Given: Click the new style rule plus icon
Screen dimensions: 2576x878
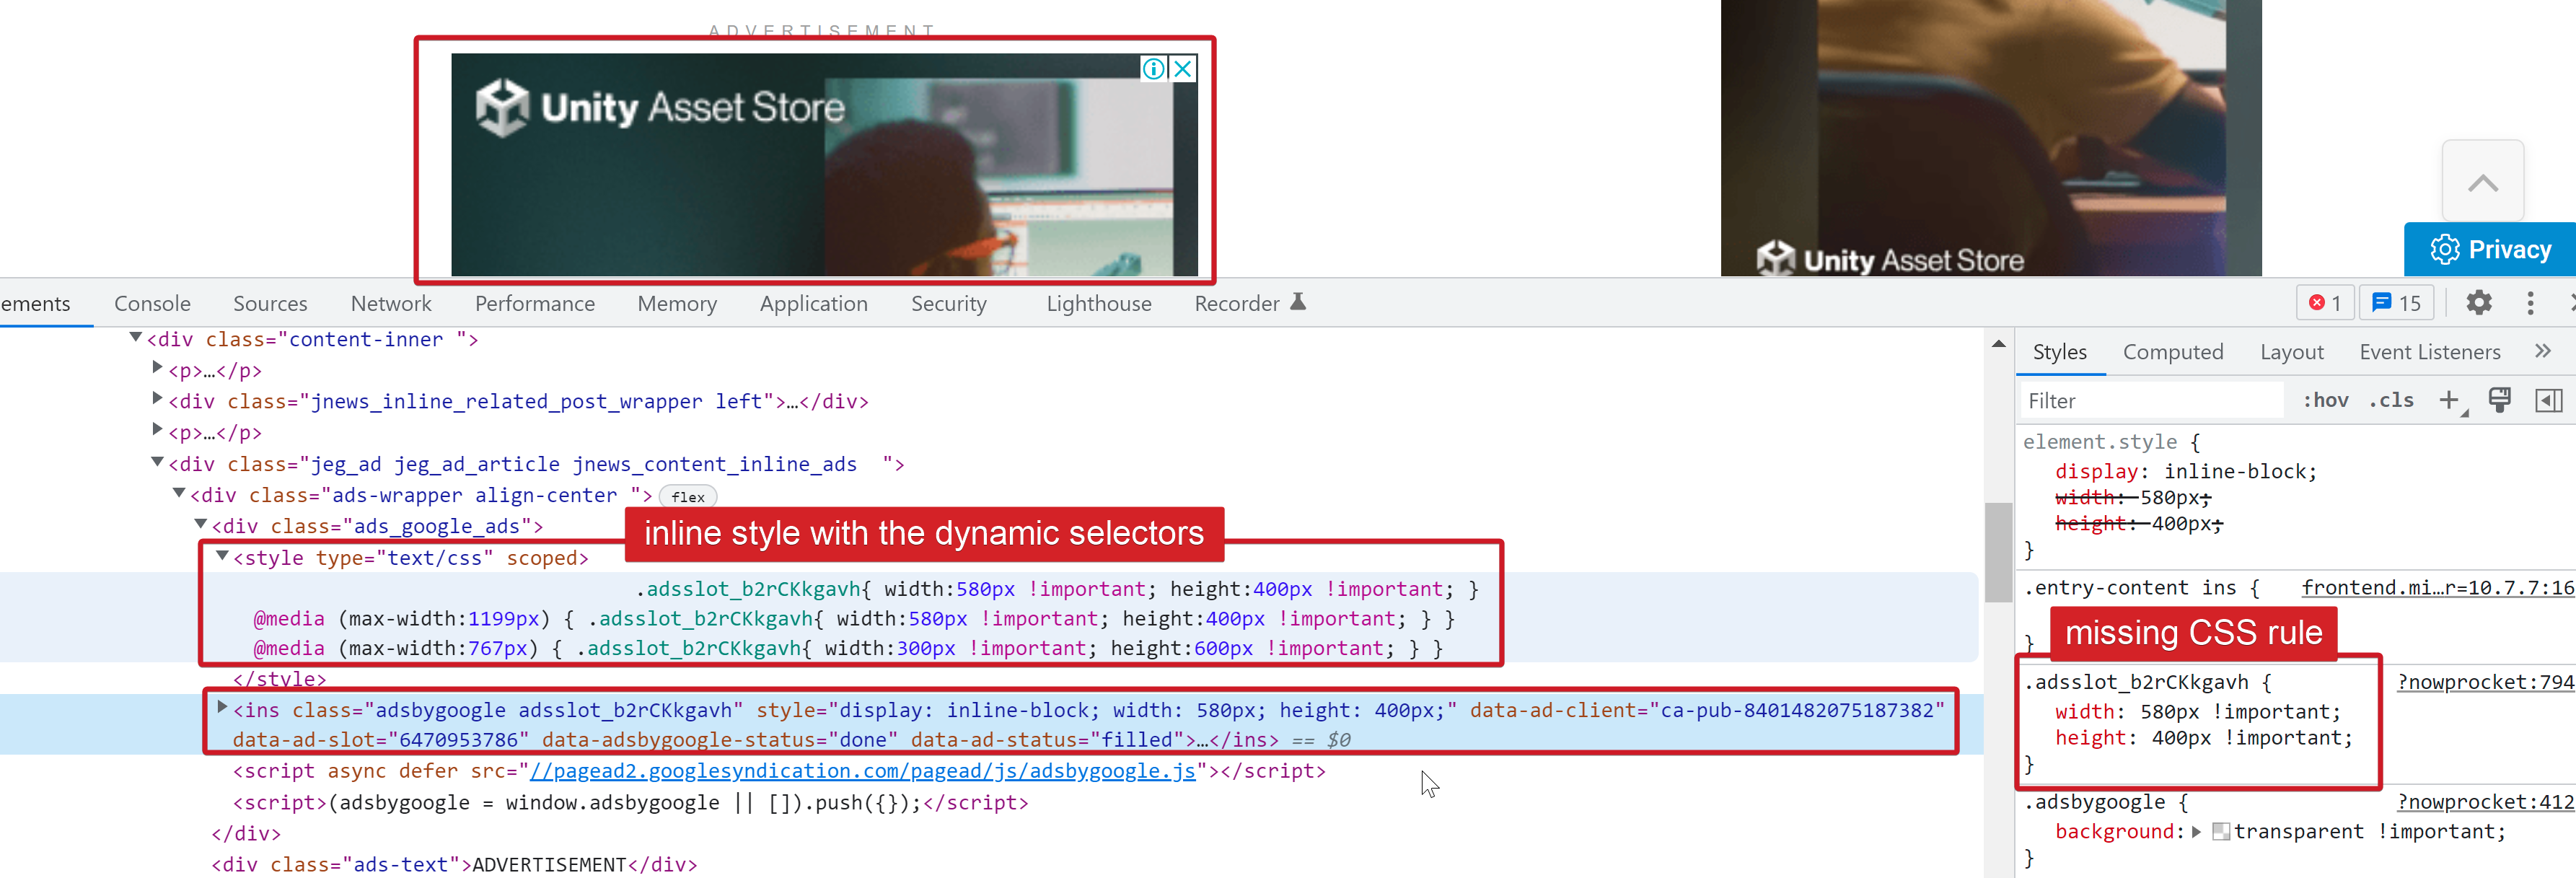Looking at the screenshot, I should coord(2449,400).
